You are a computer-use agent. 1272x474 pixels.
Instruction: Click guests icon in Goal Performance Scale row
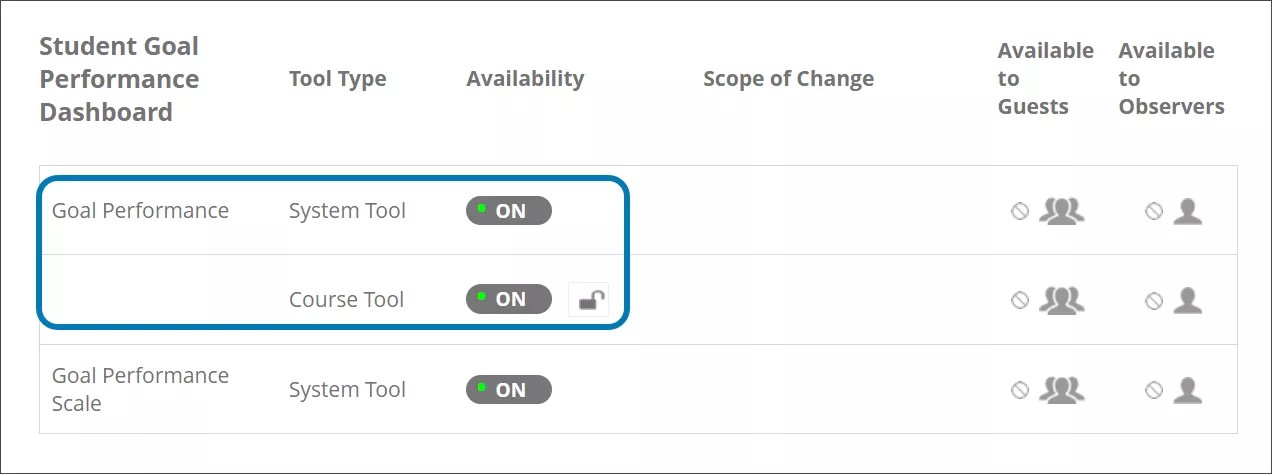tap(1061, 390)
